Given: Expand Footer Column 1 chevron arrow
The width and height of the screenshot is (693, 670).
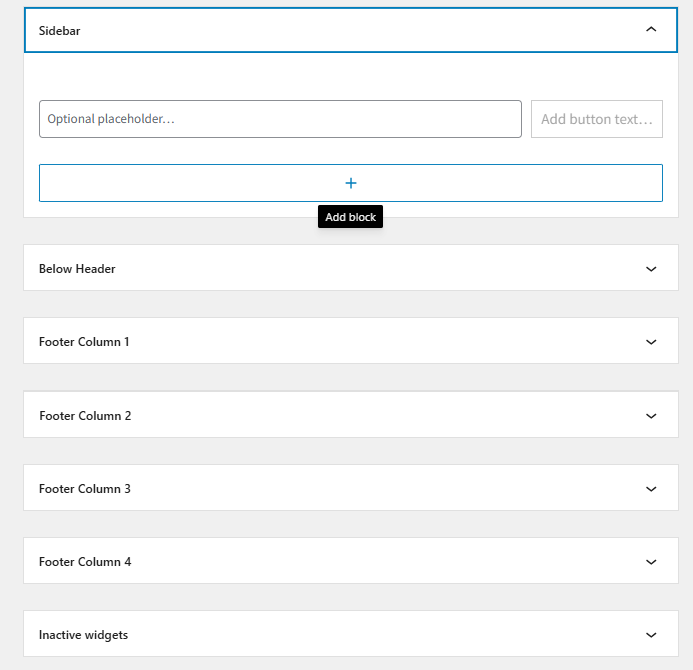Looking at the screenshot, I should tap(651, 342).
